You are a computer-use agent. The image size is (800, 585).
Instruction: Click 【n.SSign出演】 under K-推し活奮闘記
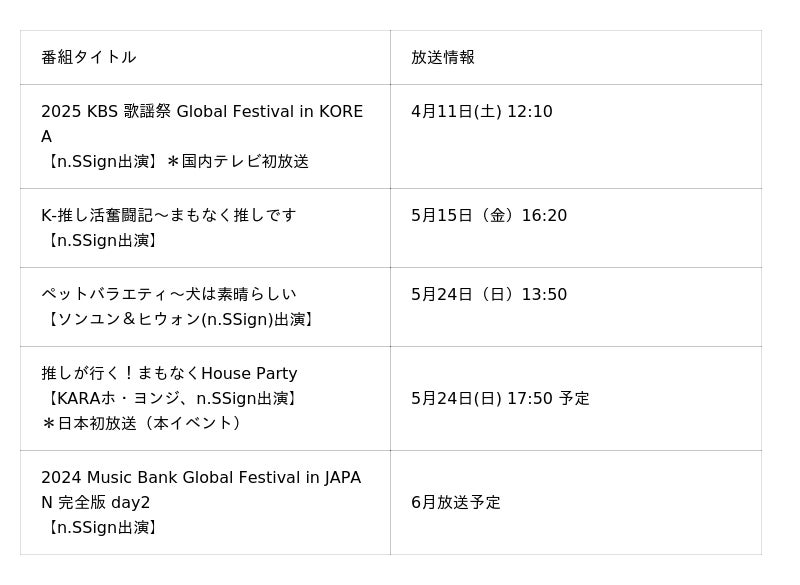(101, 240)
